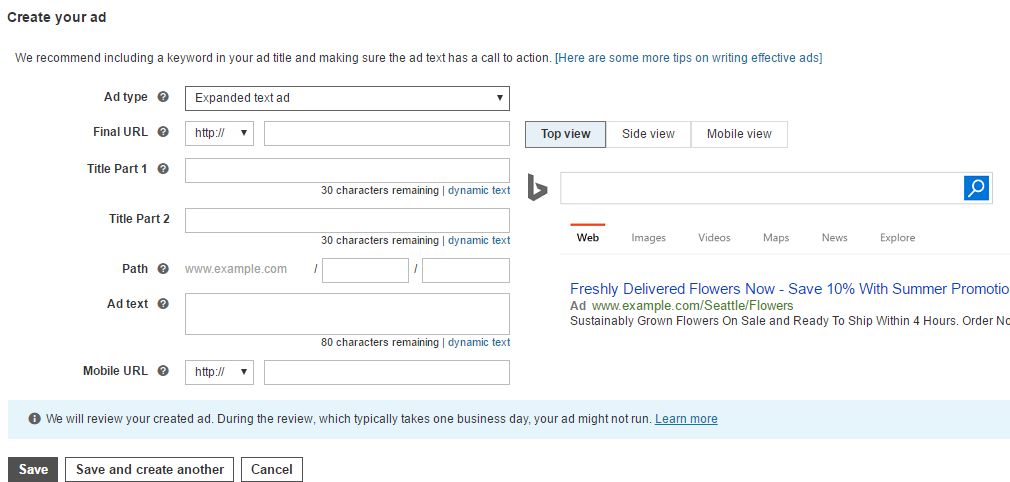Open the Mobile URL protocol dropdown

point(219,372)
